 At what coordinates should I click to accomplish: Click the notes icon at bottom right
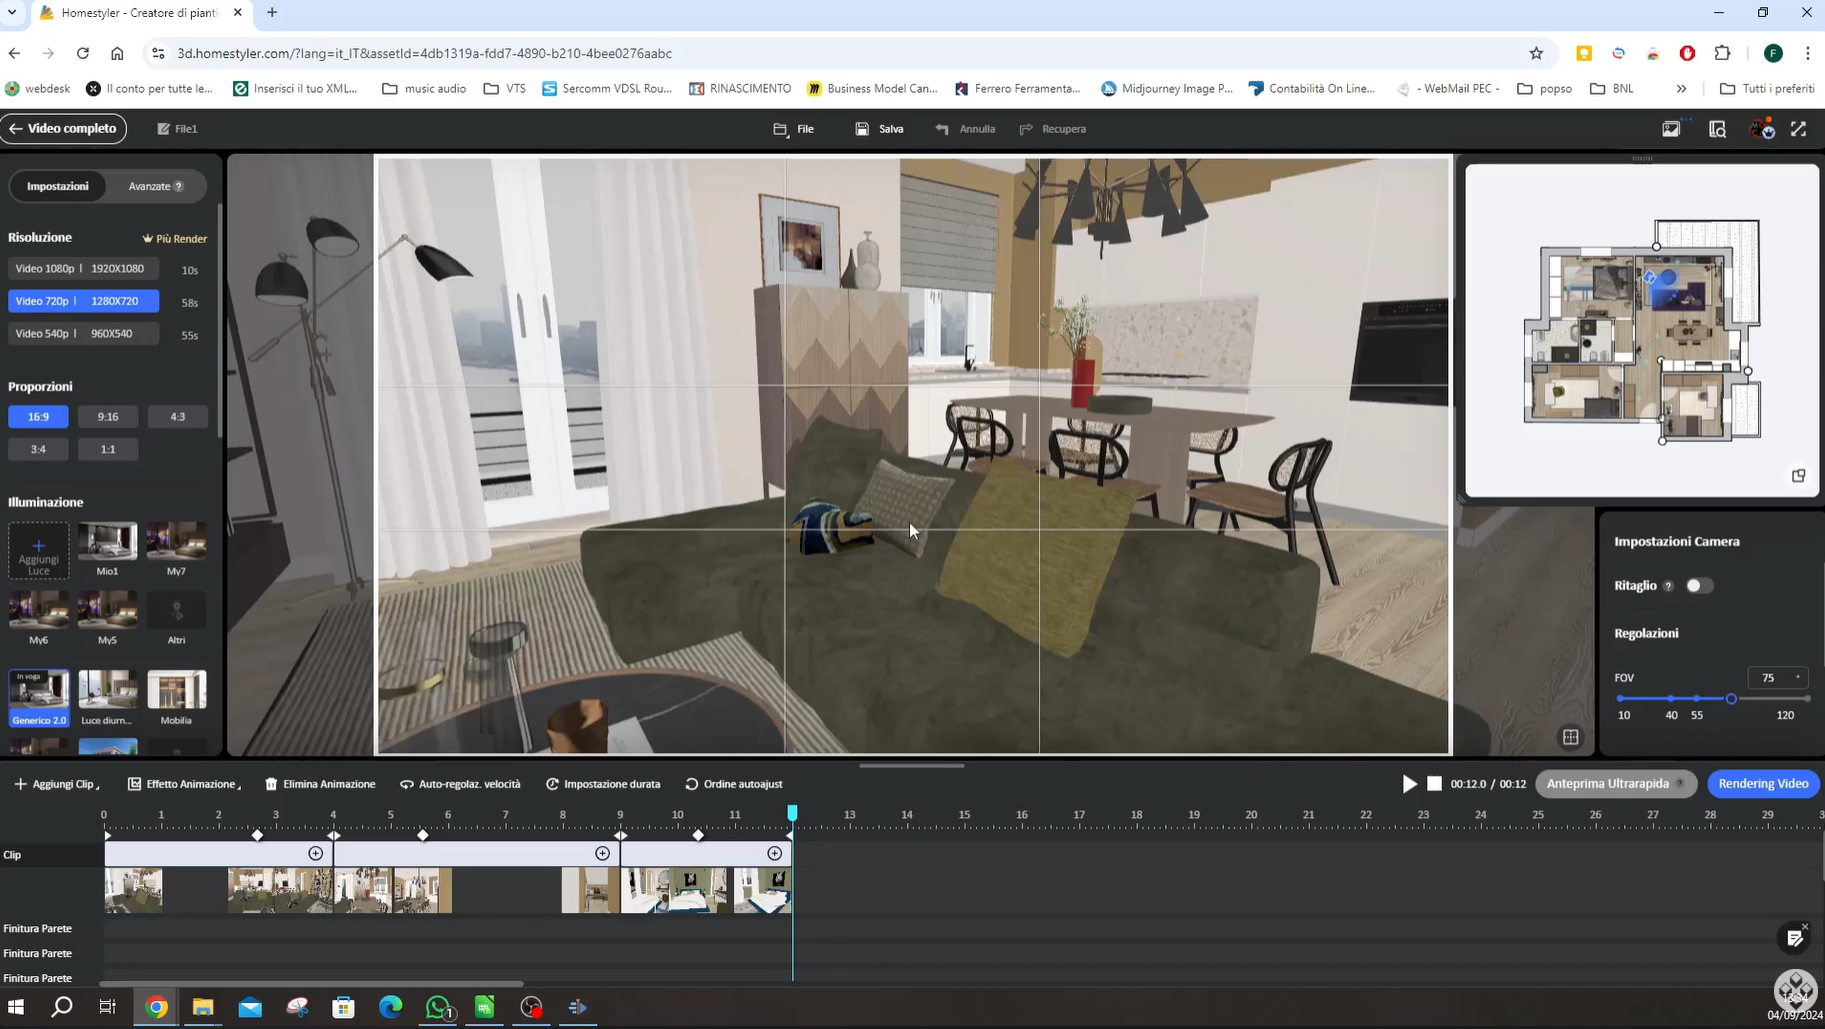click(x=1795, y=938)
